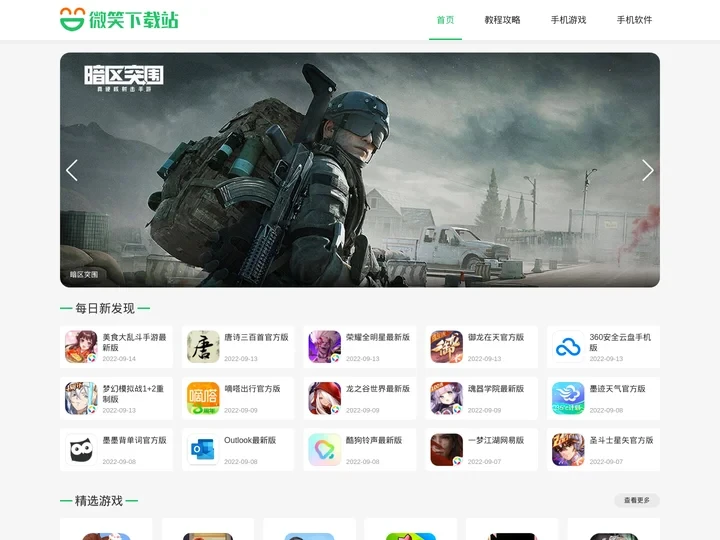The width and height of the screenshot is (720, 540).
Task: Click 荣耀全明星最新版 title link
Action: pos(377,337)
